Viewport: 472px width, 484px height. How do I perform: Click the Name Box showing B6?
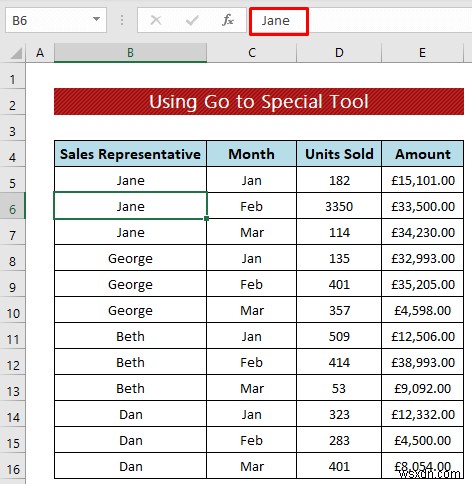point(56,20)
